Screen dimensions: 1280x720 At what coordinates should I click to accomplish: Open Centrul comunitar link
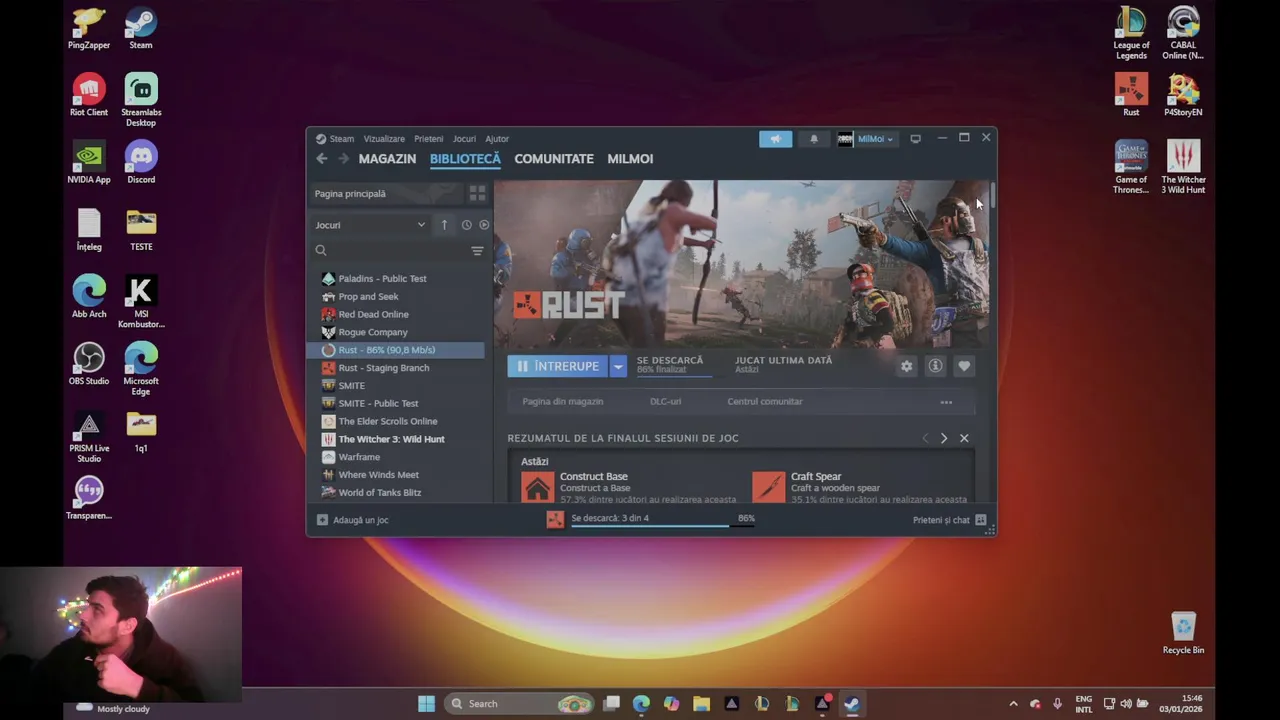(765, 402)
